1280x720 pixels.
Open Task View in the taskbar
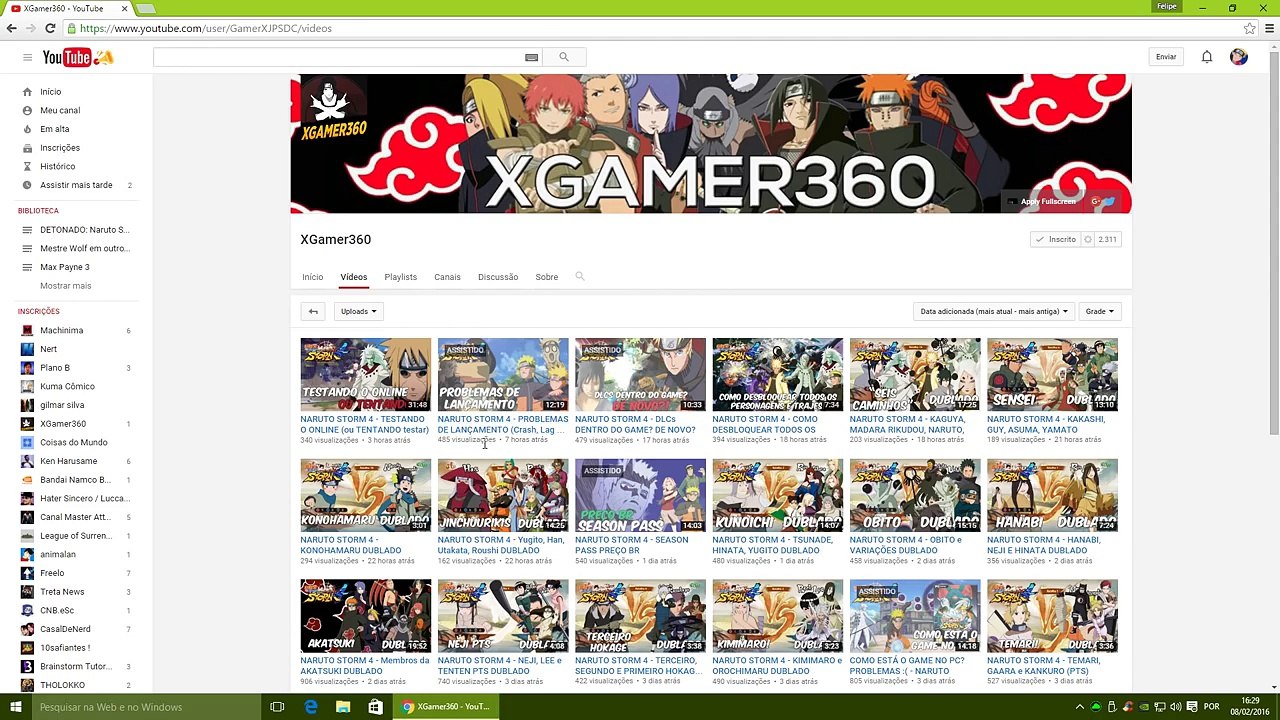[277, 707]
